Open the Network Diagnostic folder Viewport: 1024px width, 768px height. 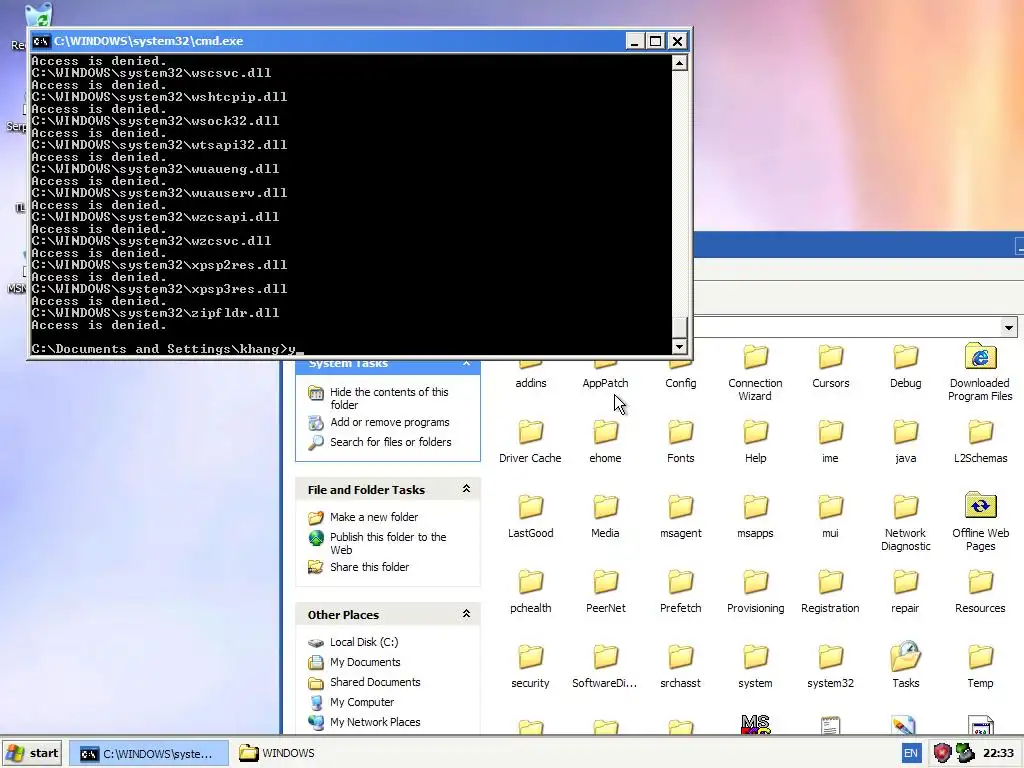905,522
